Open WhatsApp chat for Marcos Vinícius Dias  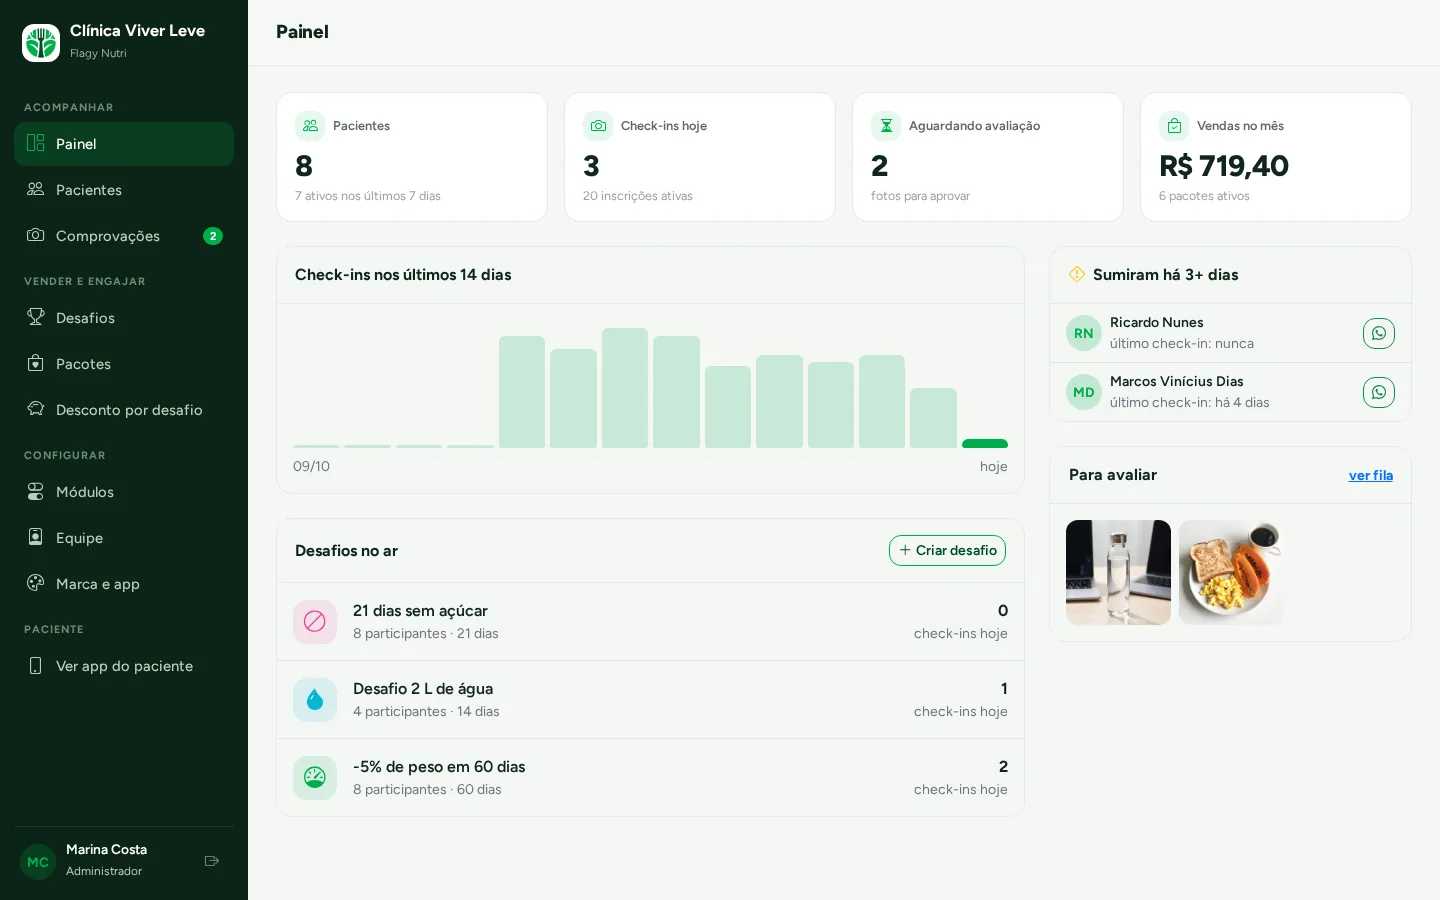[x=1378, y=392]
